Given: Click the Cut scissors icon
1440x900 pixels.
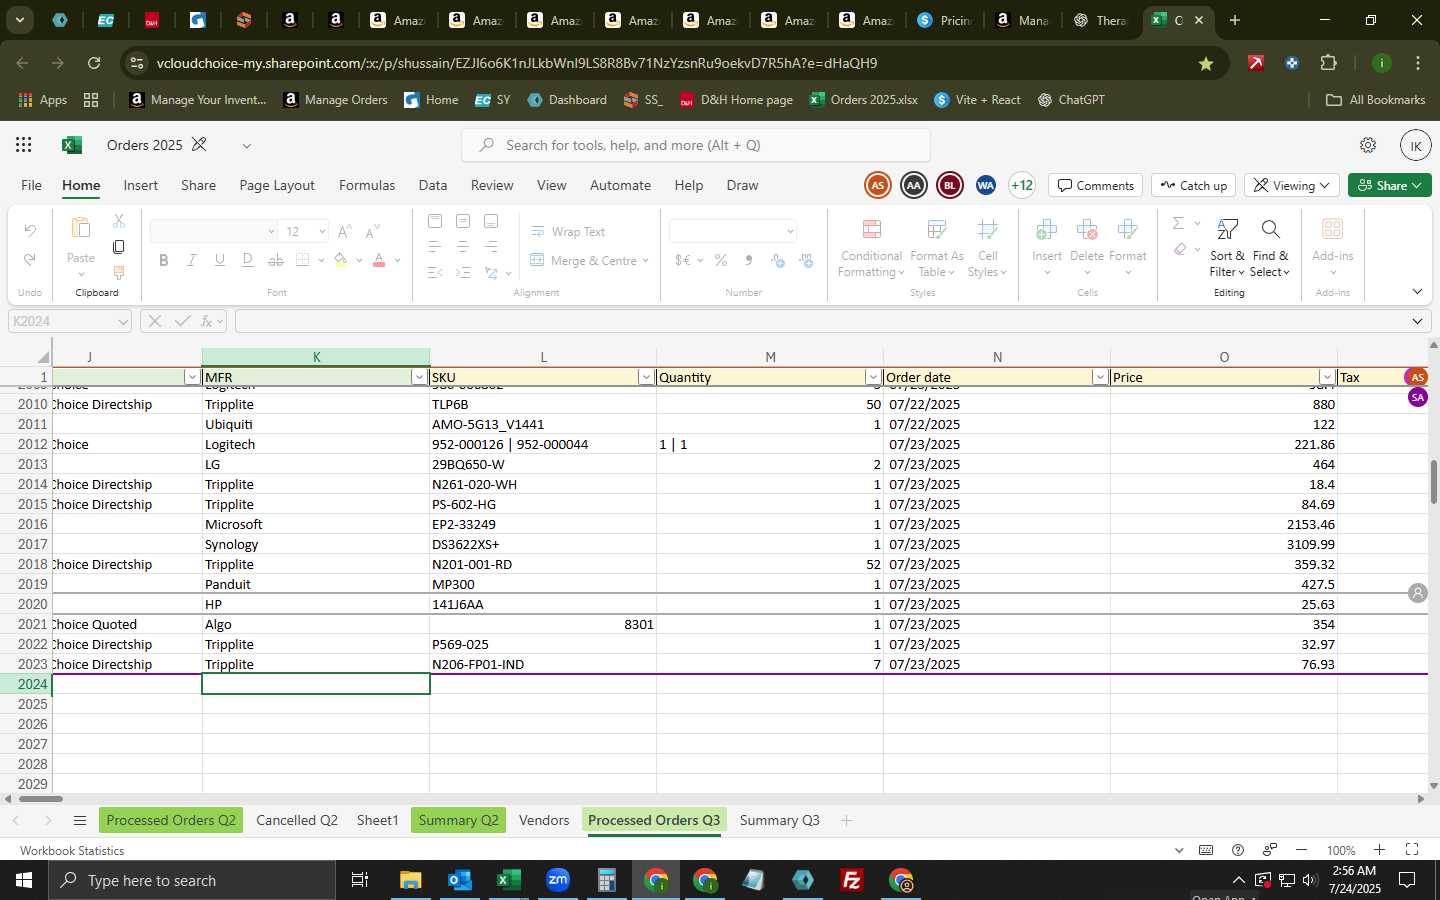Looking at the screenshot, I should tap(119, 221).
